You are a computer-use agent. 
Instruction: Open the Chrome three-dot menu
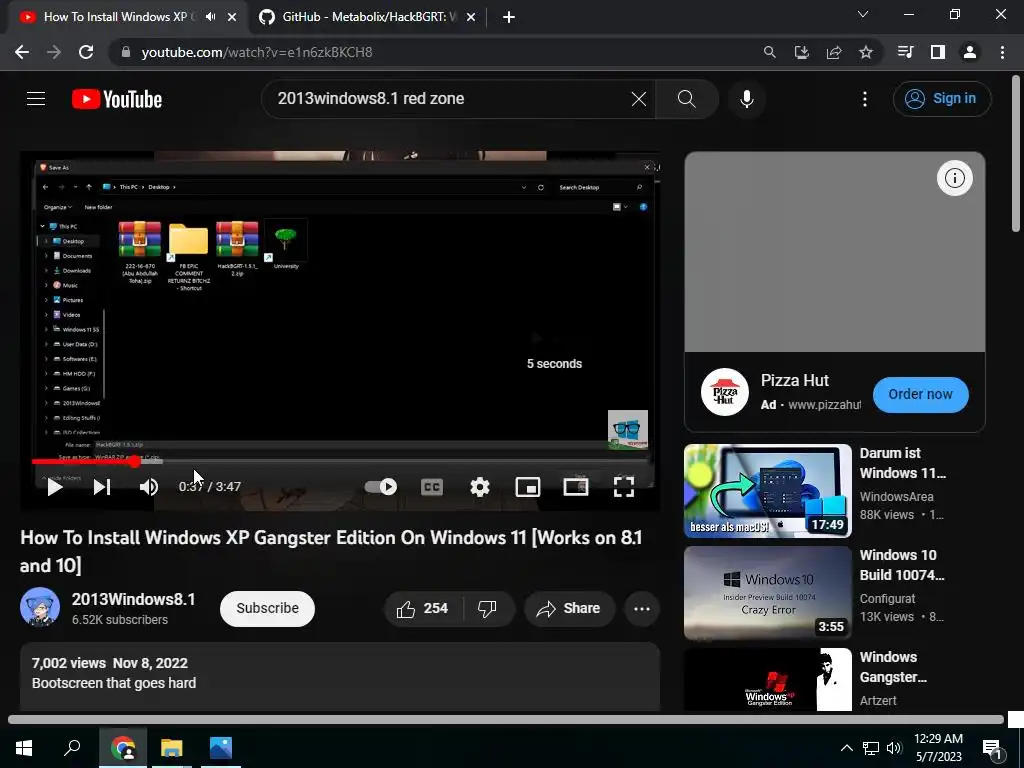(1002, 52)
